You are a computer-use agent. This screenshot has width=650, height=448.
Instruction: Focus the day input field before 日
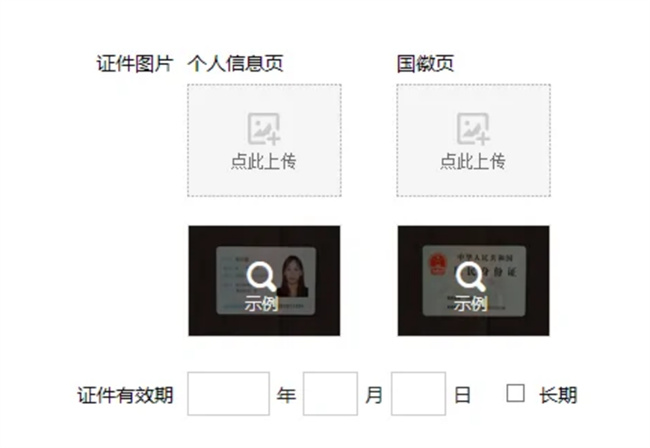pyautogui.click(x=418, y=394)
